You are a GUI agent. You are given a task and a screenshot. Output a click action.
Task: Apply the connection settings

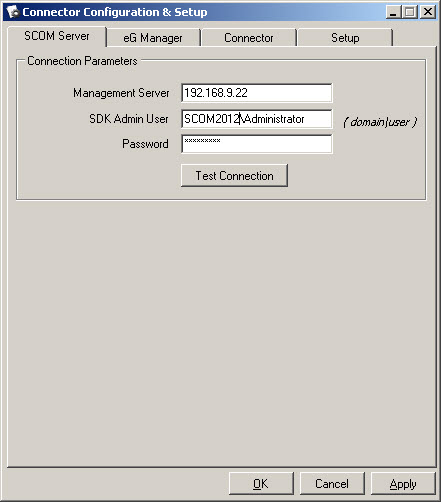(403, 484)
